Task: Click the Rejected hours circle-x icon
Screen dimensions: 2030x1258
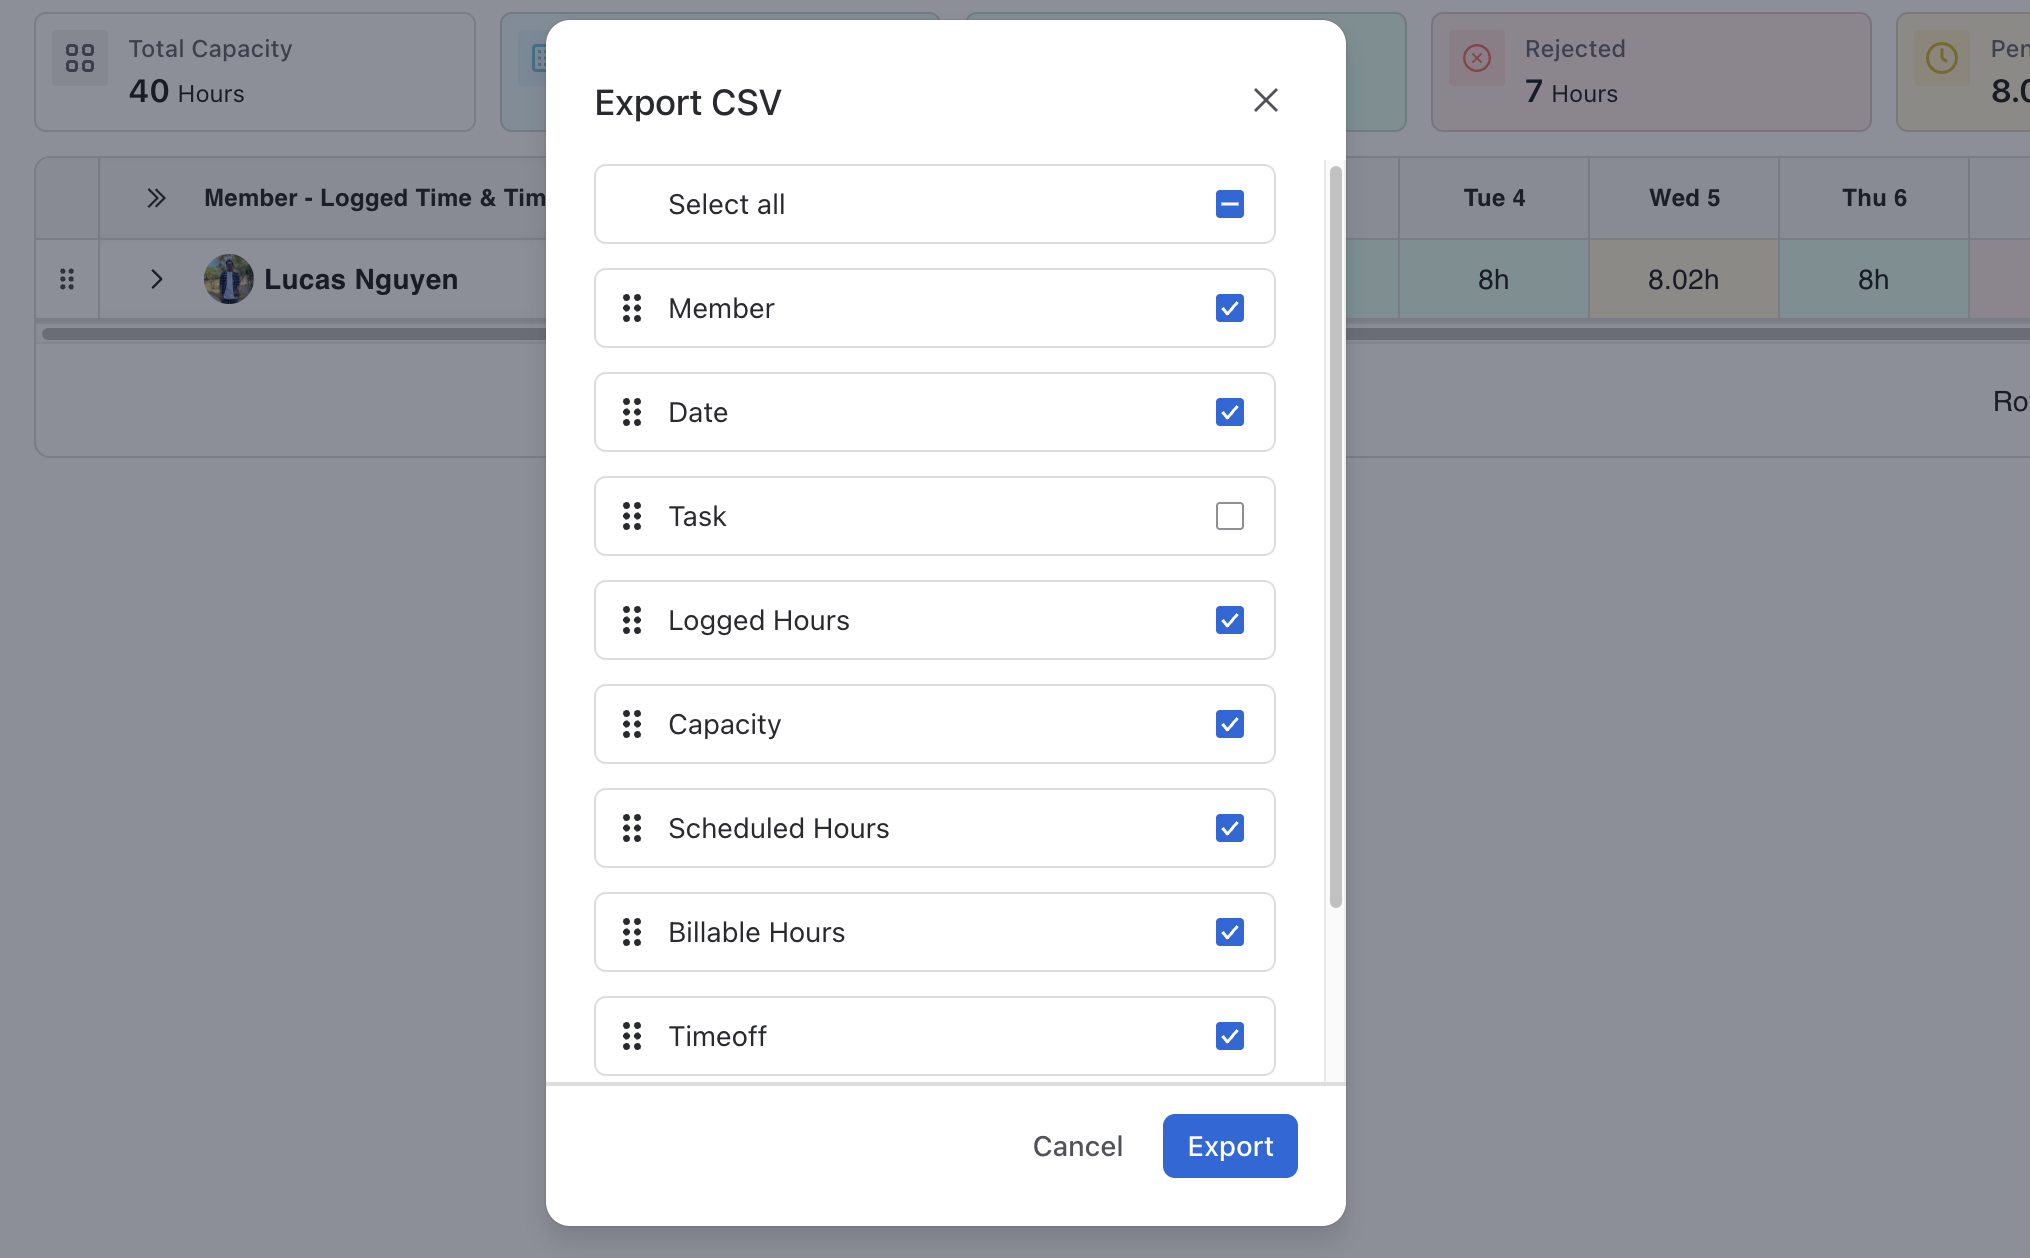Action: point(1477,58)
